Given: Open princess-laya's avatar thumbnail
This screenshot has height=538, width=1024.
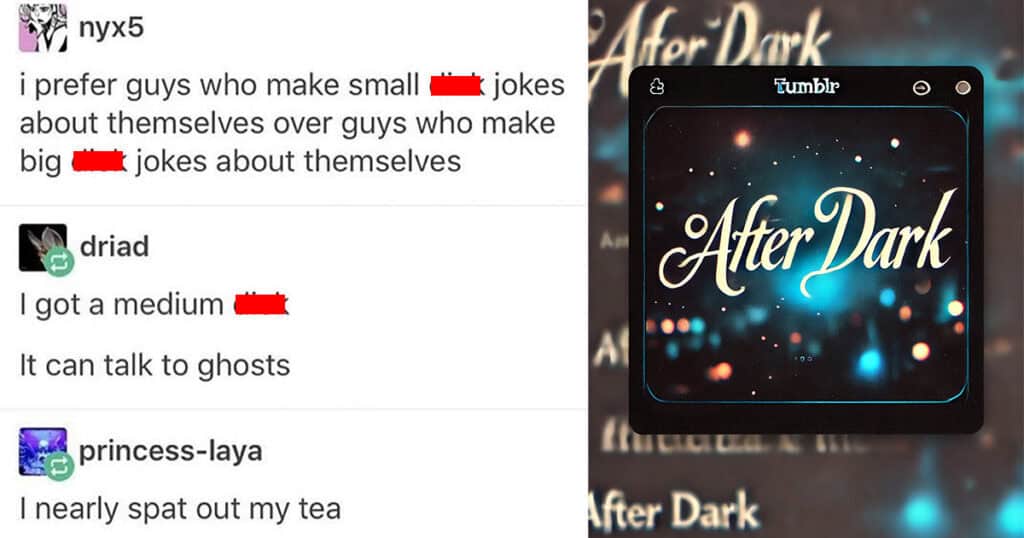Looking at the screenshot, I should point(42,451).
